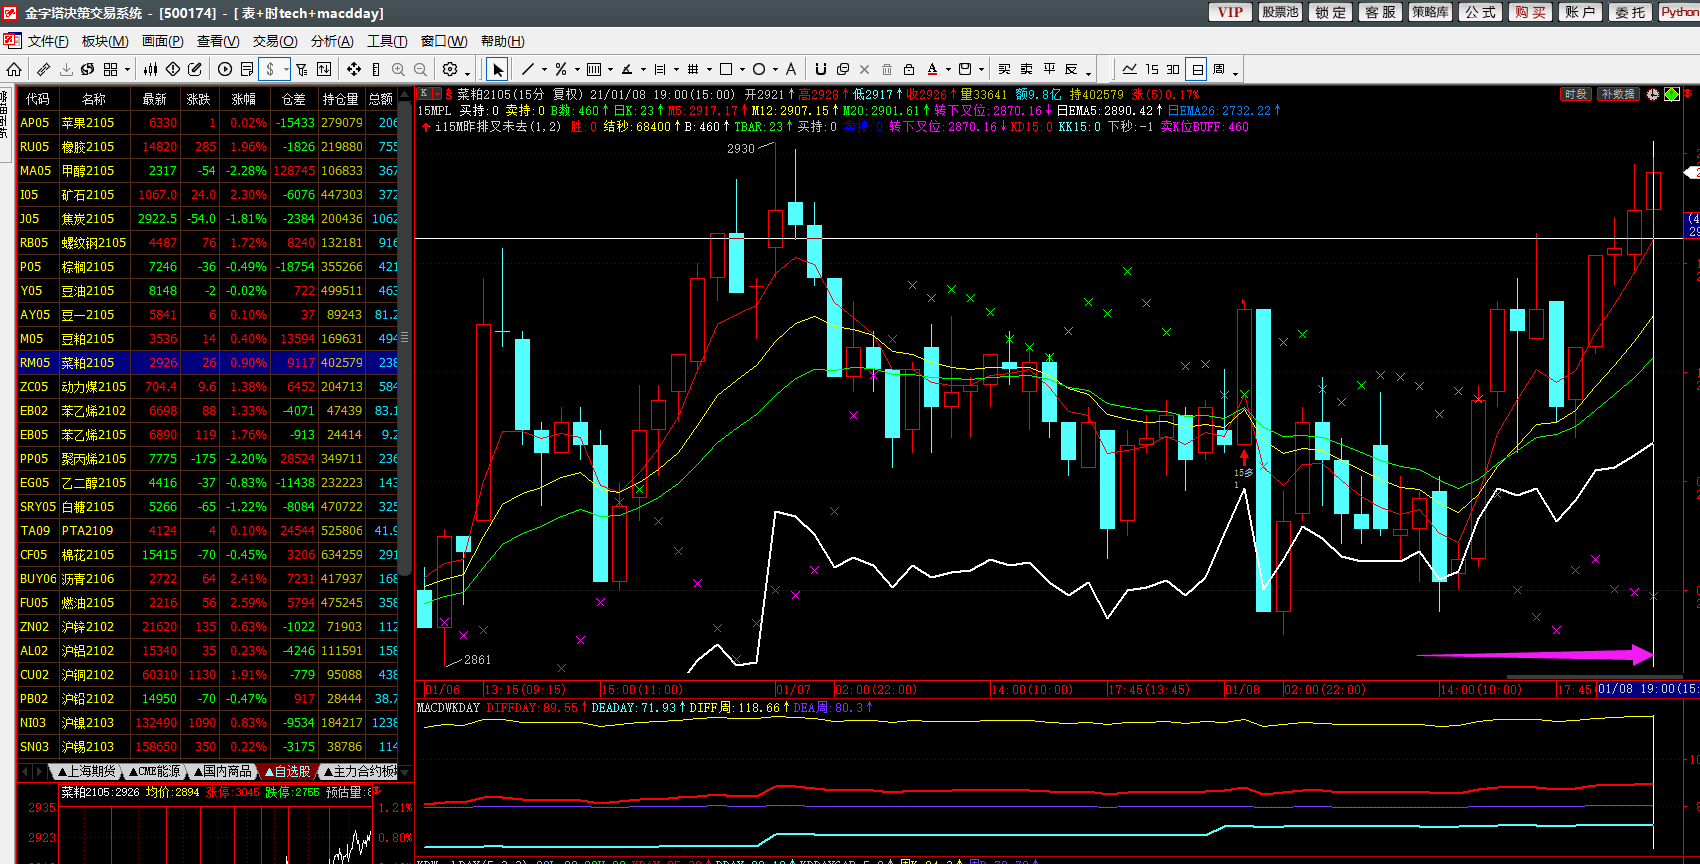Open dropdown next to line tool
This screenshot has width=1700, height=864.
(x=544, y=70)
